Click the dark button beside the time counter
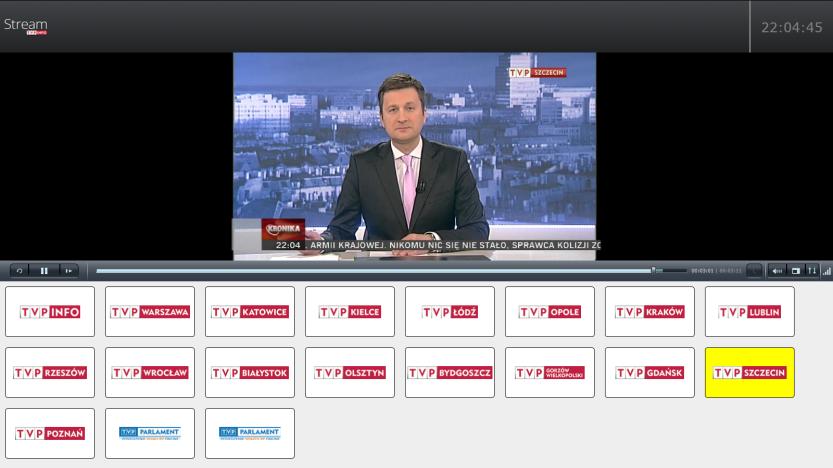833x468 pixels. (x=754, y=271)
